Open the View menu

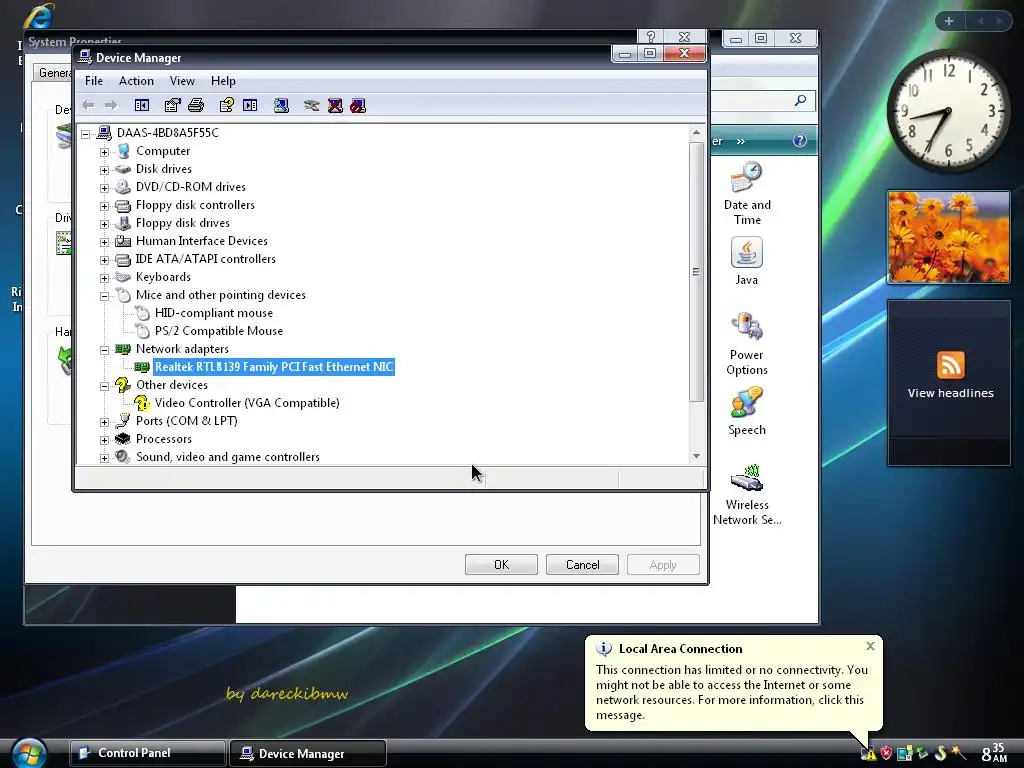182,81
